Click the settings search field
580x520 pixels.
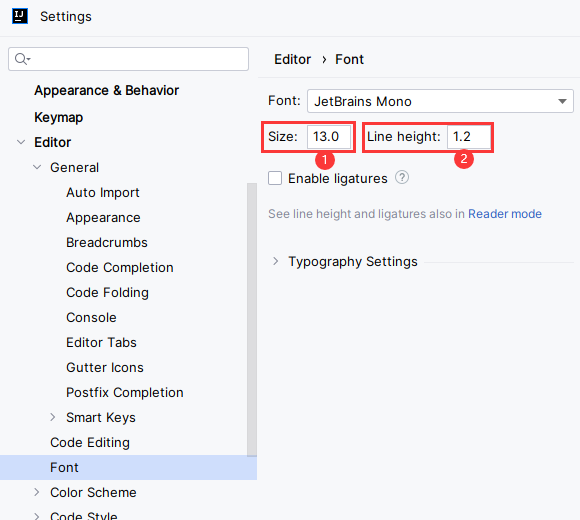pyautogui.click(x=128, y=59)
